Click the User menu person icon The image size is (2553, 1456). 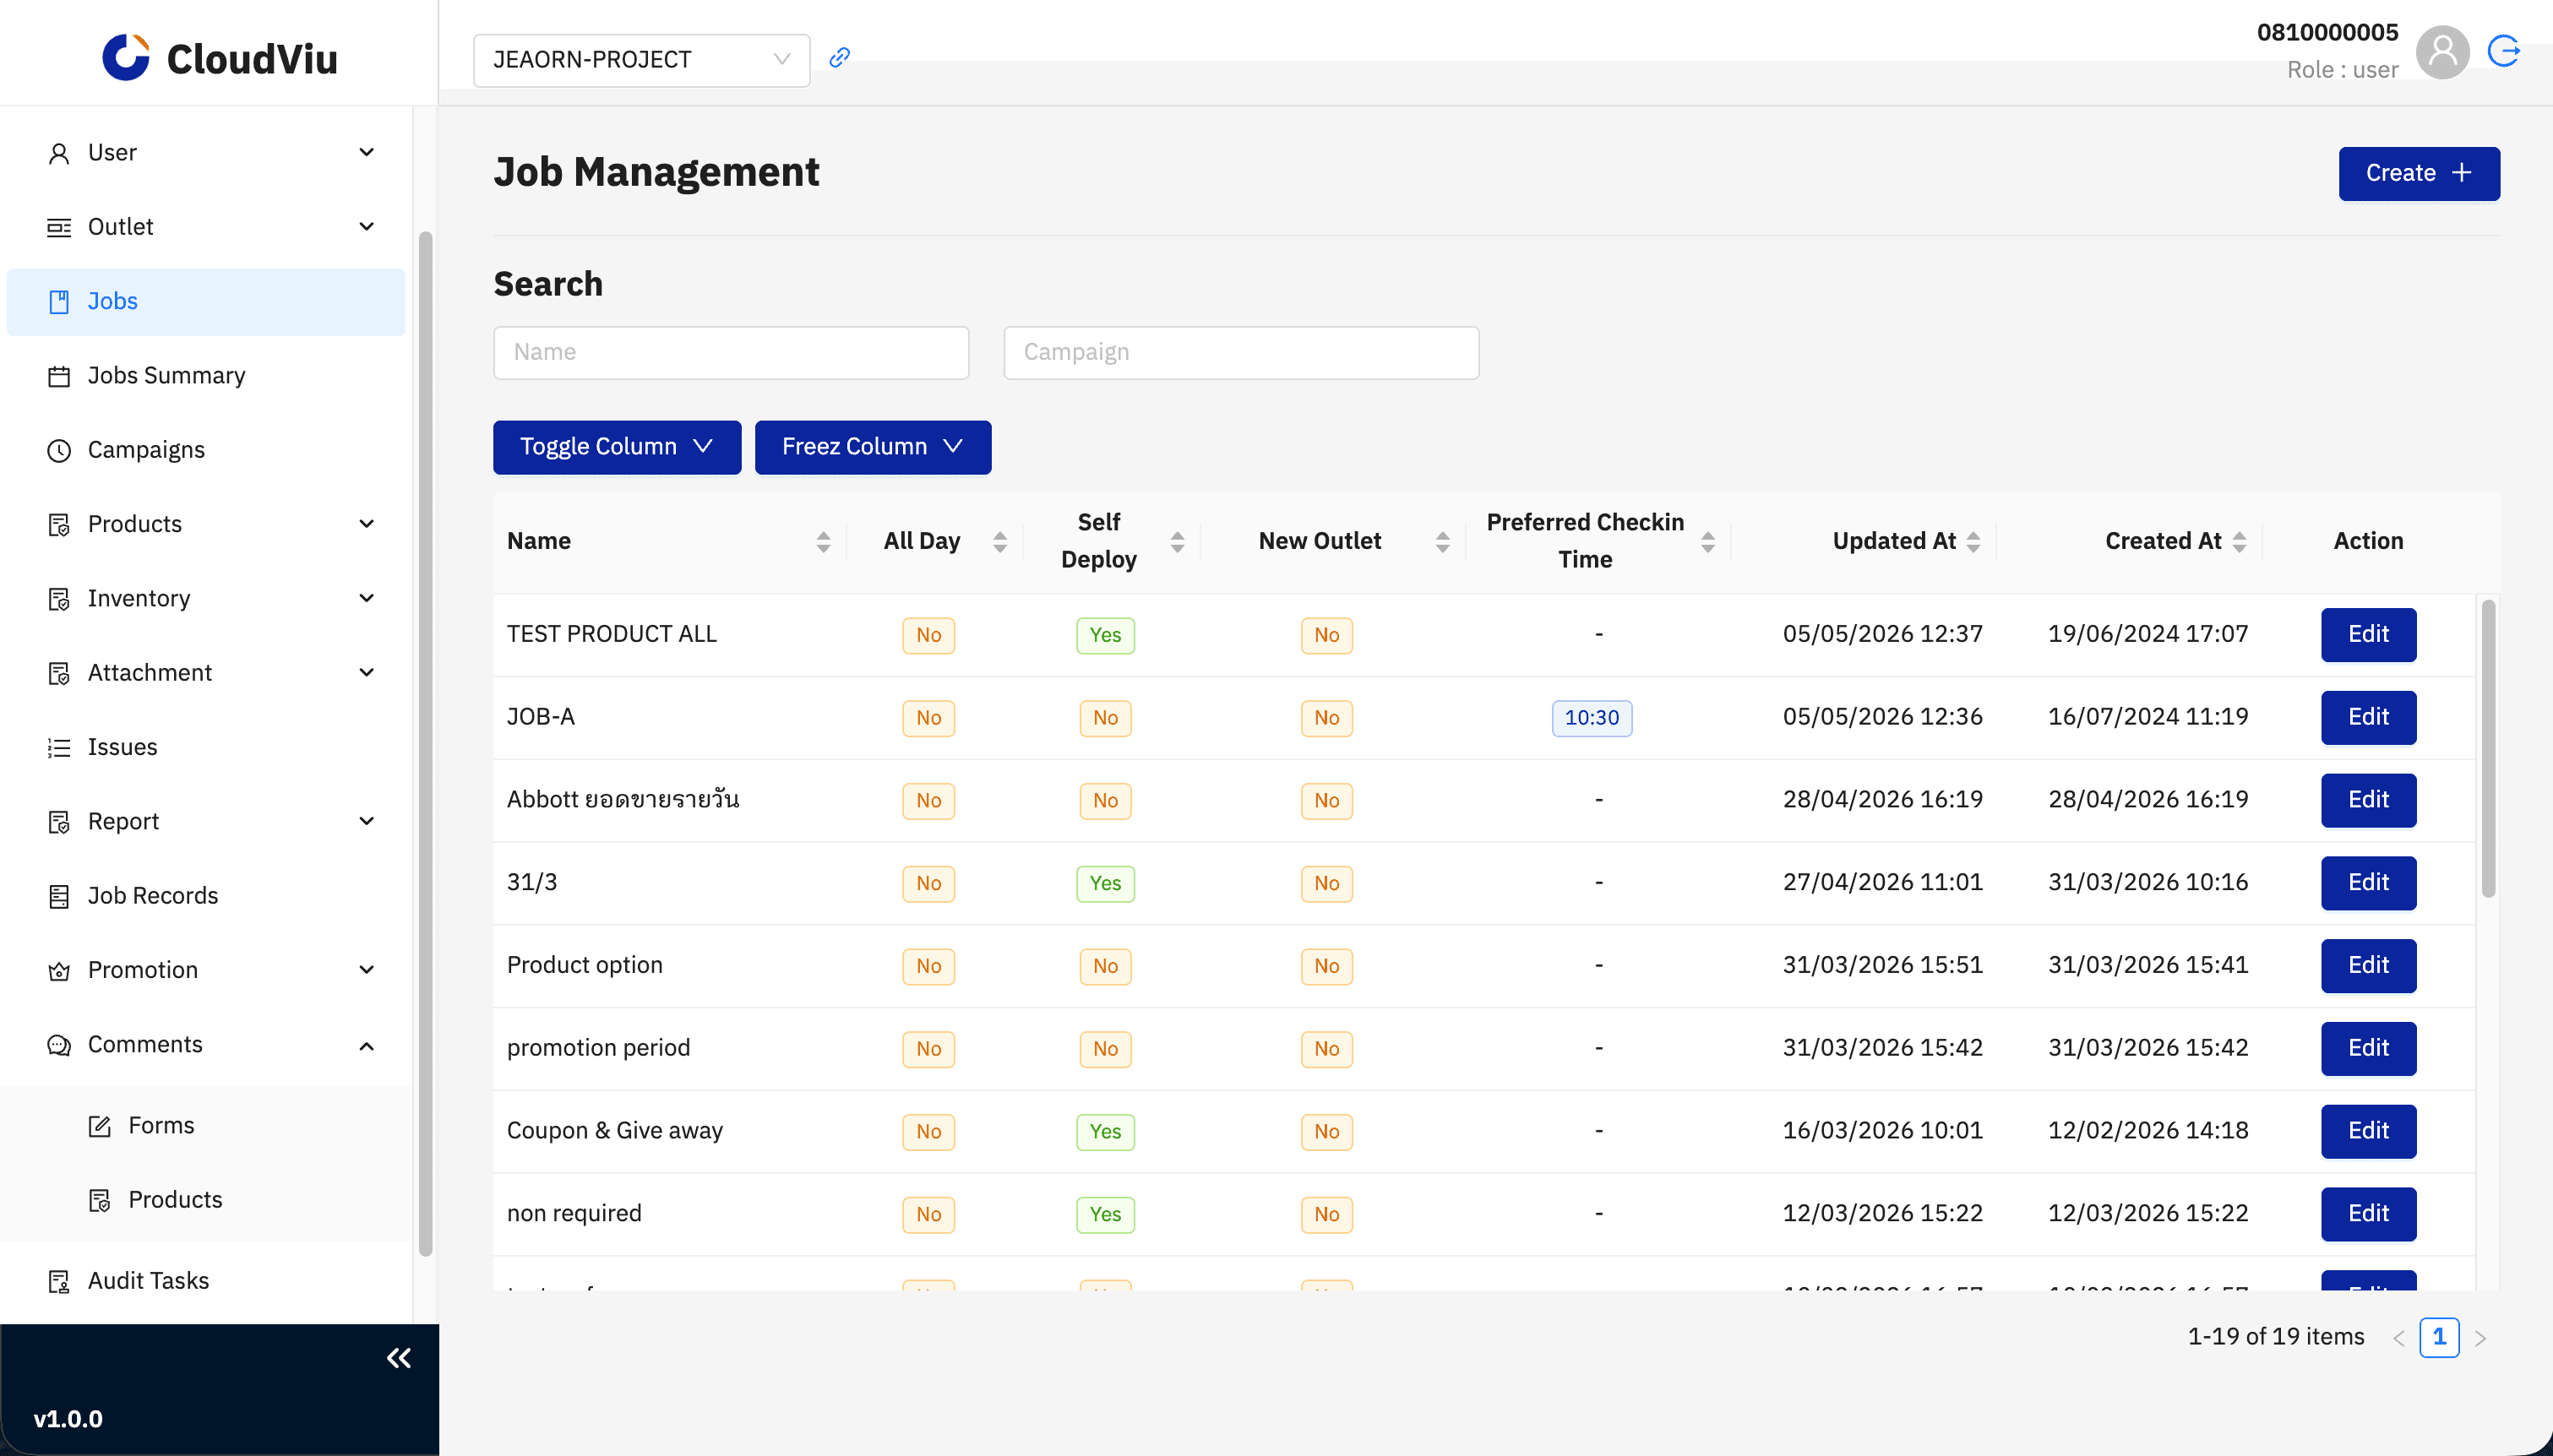(59, 153)
